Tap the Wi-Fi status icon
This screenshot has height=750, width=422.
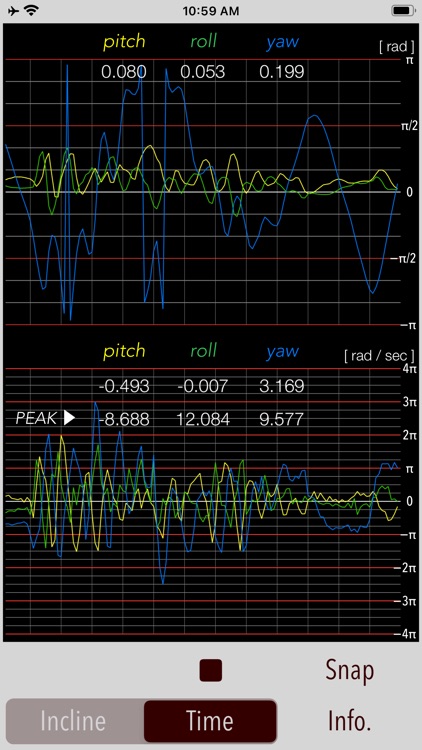[33, 11]
